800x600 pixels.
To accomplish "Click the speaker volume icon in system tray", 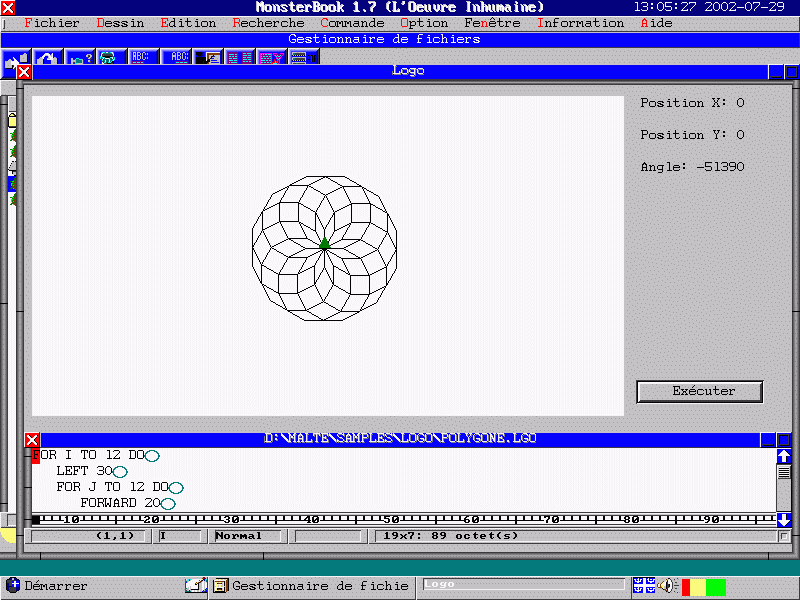I will pyautogui.click(x=667, y=586).
